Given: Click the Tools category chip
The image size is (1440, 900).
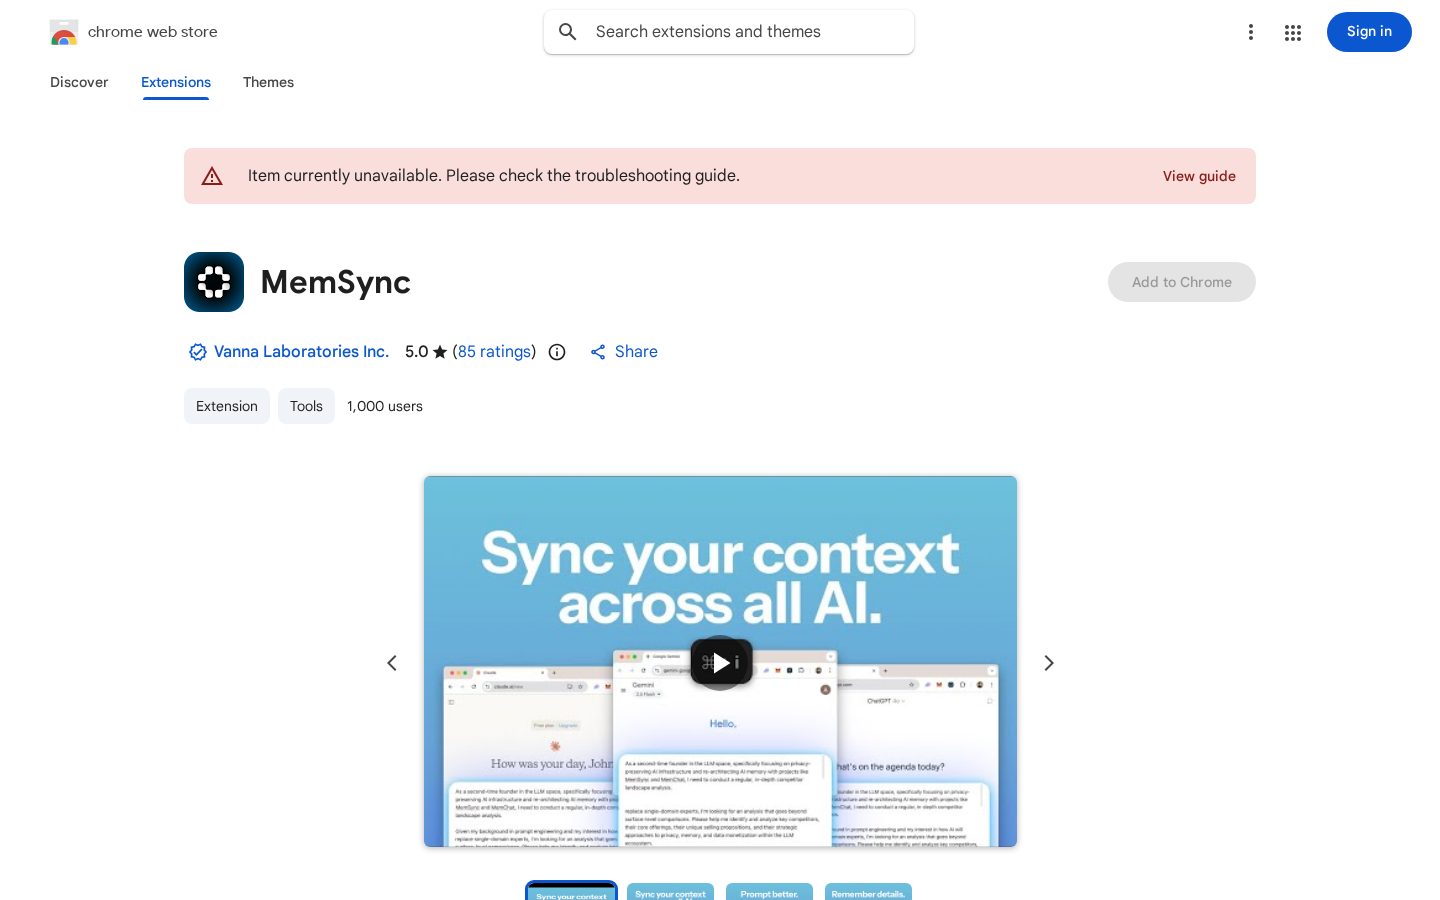Looking at the screenshot, I should coord(306,406).
